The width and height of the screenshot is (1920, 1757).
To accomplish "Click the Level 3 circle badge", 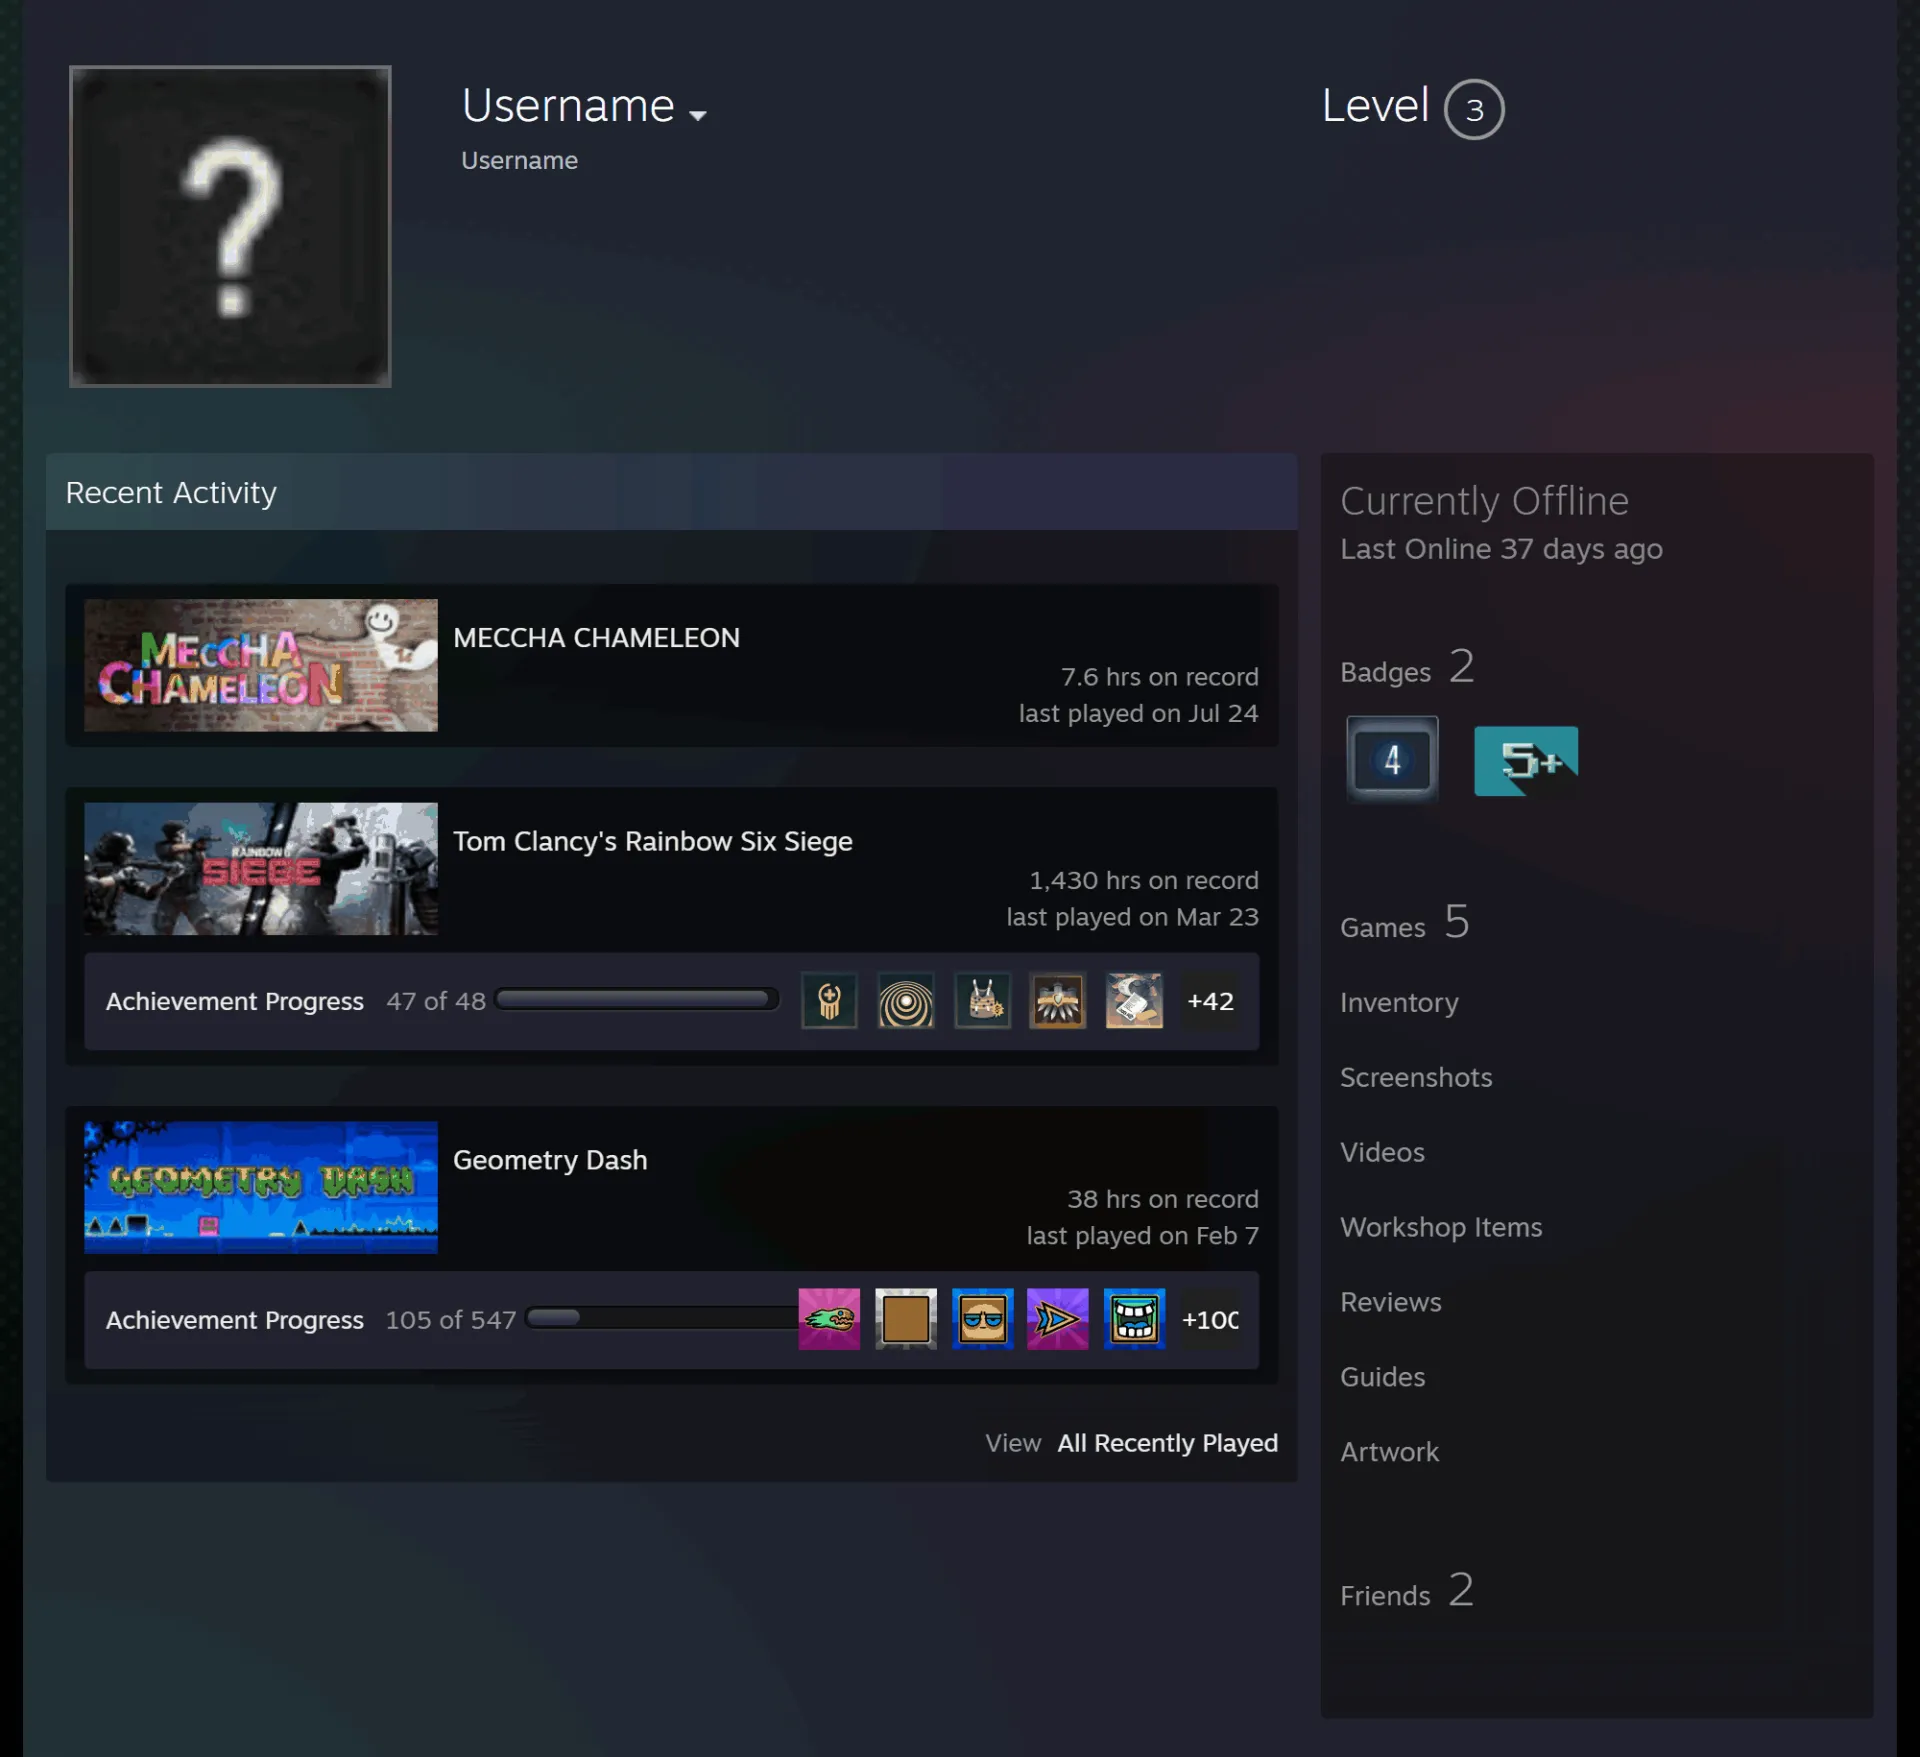I will [x=1474, y=109].
